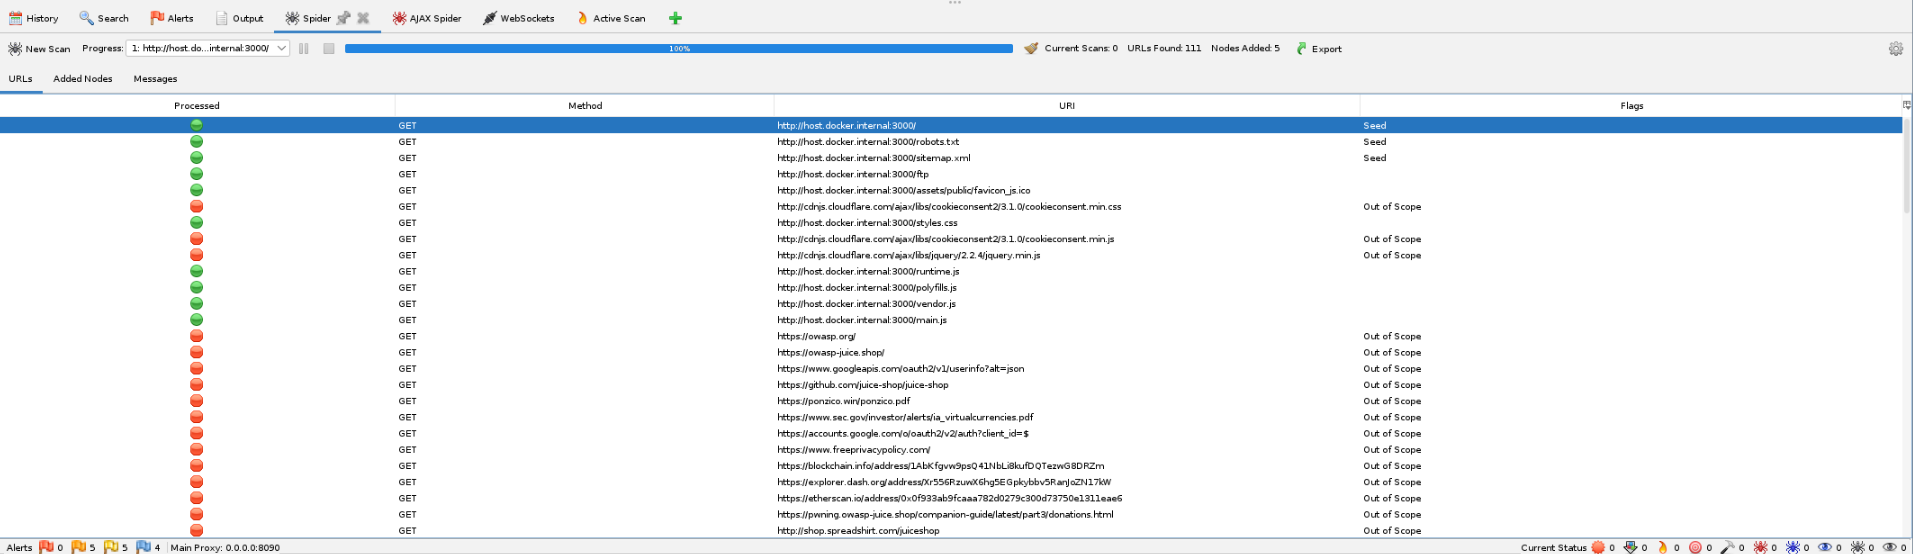Open the History tab
Screen dimensions: 1913x554
pyautogui.click(x=34, y=18)
